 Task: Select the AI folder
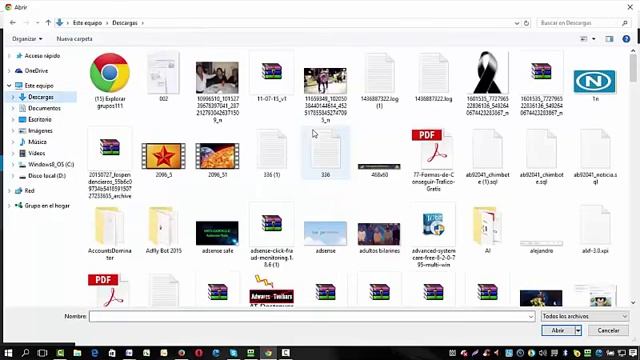pyautogui.click(x=487, y=229)
